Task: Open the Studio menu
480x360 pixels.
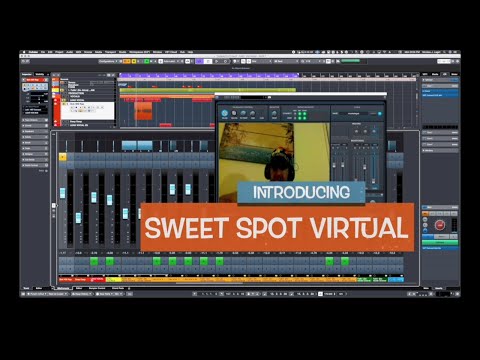Action: click(x=122, y=52)
